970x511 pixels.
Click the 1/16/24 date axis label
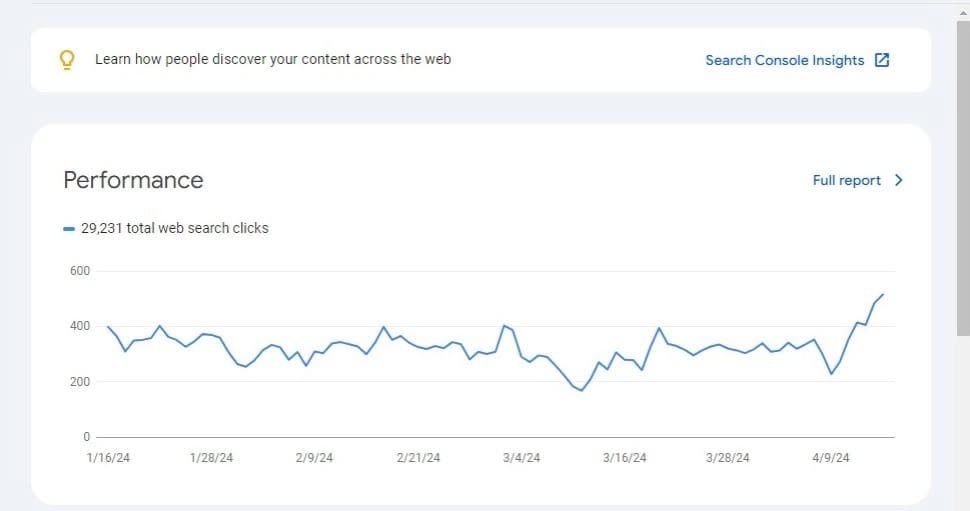108,458
